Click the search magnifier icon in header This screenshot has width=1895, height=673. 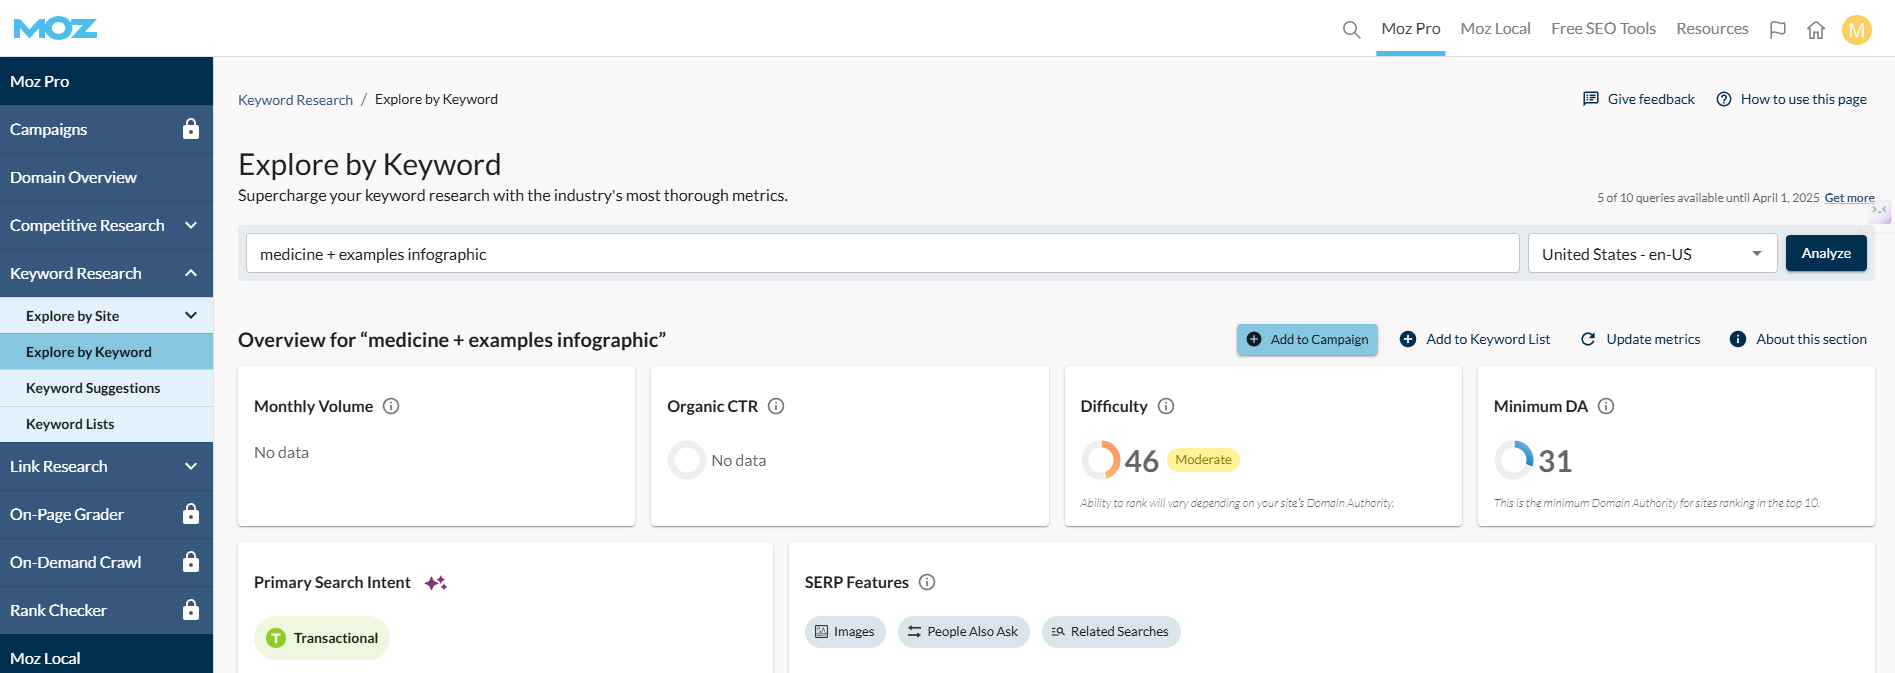coord(1351,30)
